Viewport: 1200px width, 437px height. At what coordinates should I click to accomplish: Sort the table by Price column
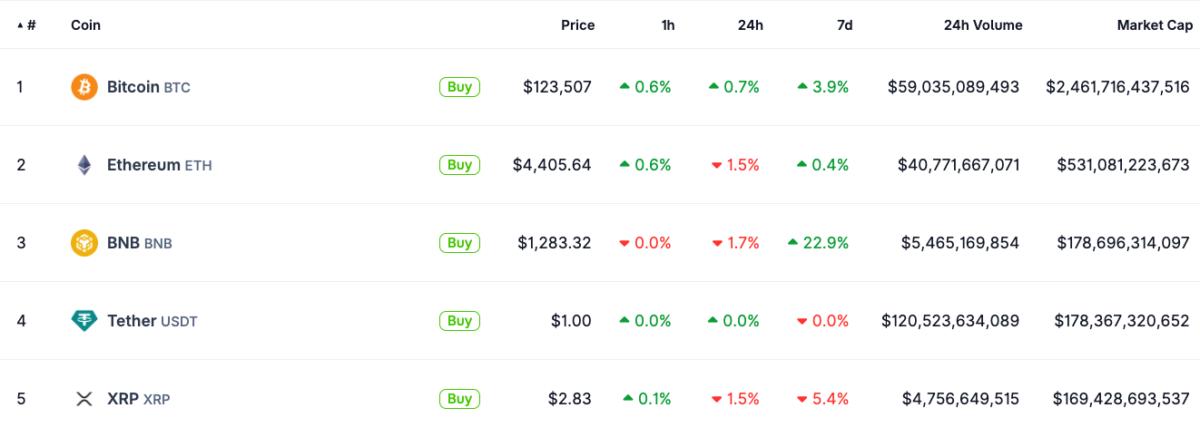click(x=577, y=25)
